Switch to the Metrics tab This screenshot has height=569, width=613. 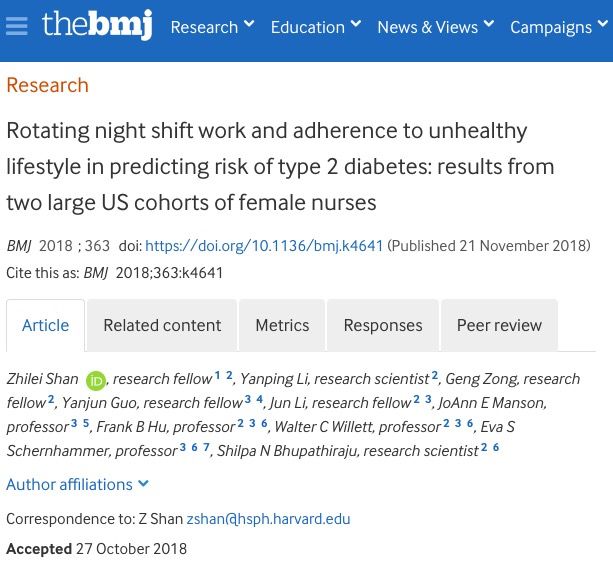point(282,325)
